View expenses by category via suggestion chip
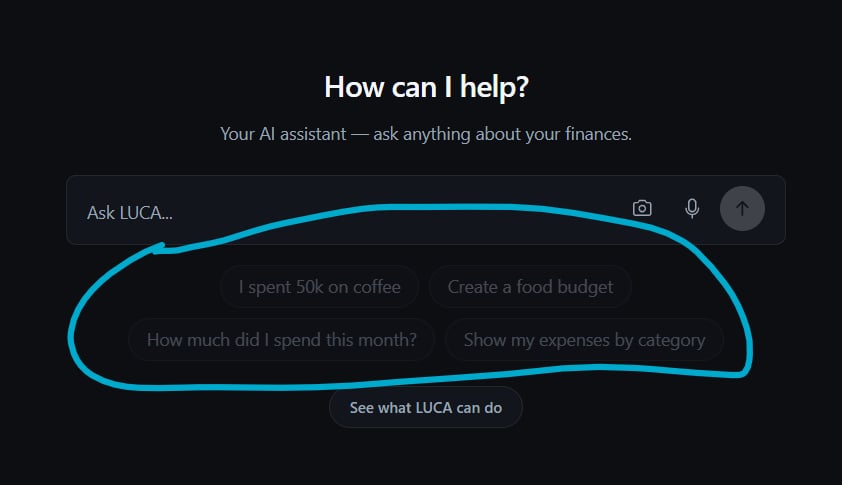The height and width of the screenshot is (485, 842). point(584,339)
